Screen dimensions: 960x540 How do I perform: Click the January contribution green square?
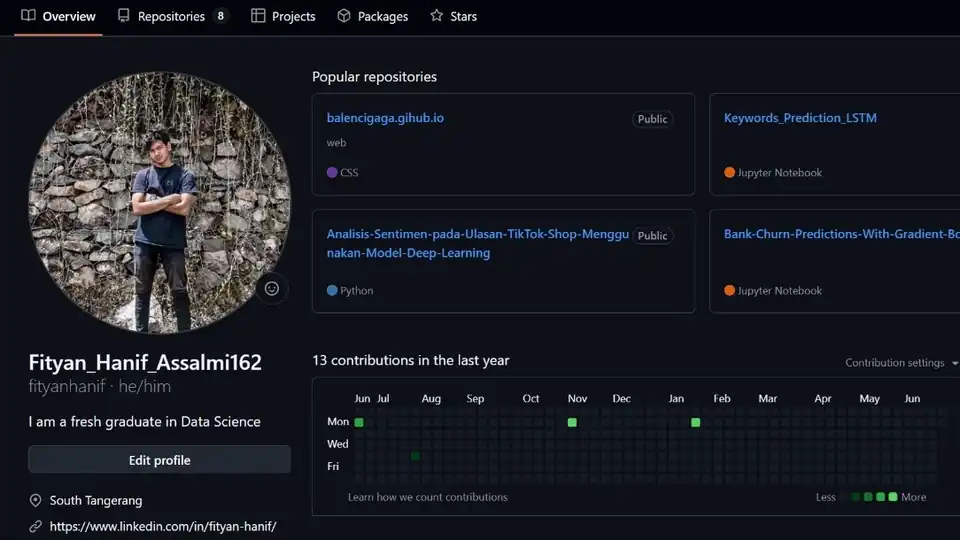coord(696,422)
